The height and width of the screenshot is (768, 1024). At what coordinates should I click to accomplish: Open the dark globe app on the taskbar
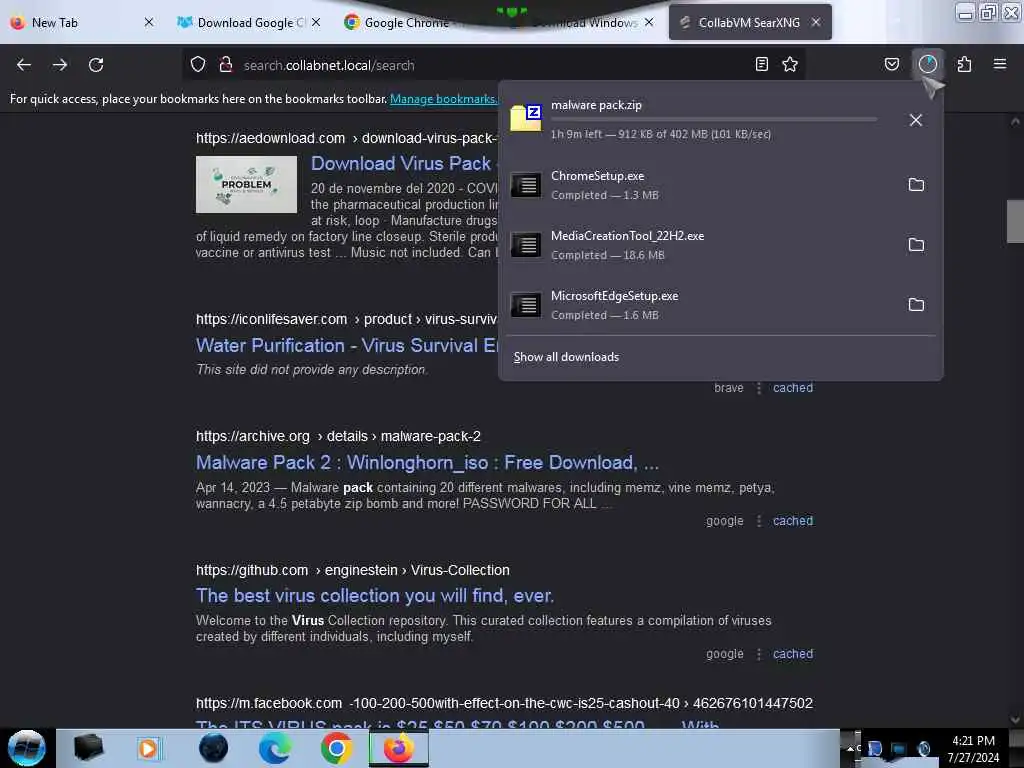[x=213, y=748]
